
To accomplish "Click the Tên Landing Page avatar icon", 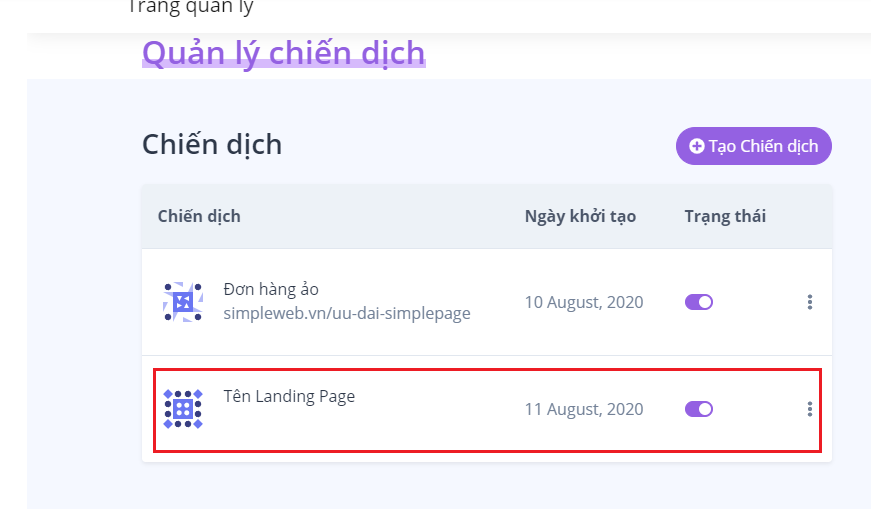I will [x=183, y=409].
